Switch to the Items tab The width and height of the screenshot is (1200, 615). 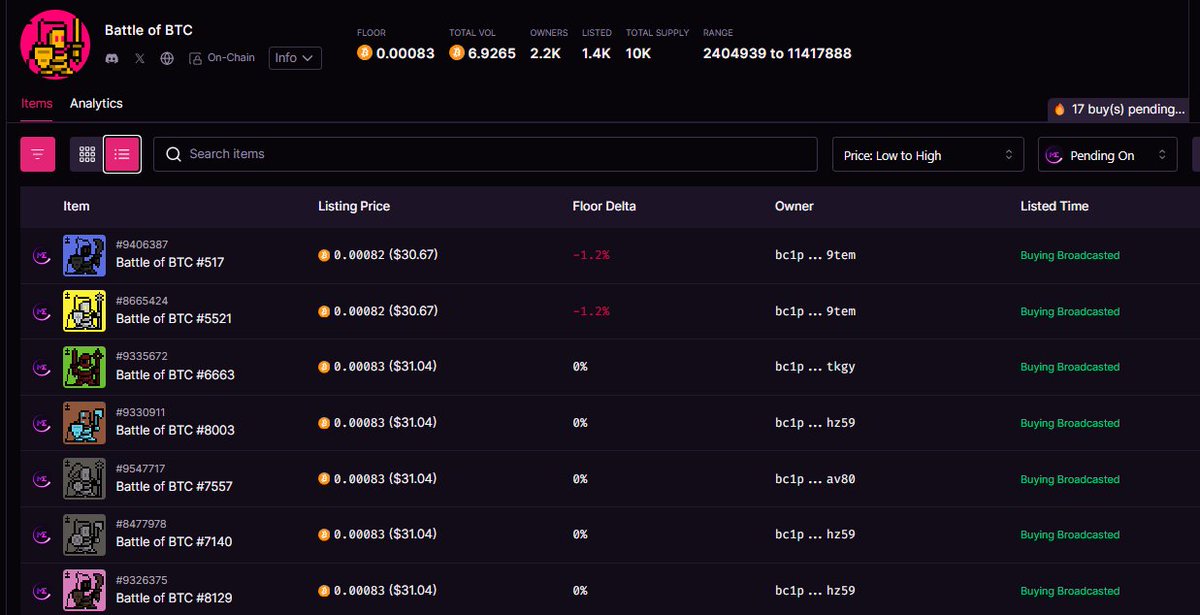pos(37,103)
